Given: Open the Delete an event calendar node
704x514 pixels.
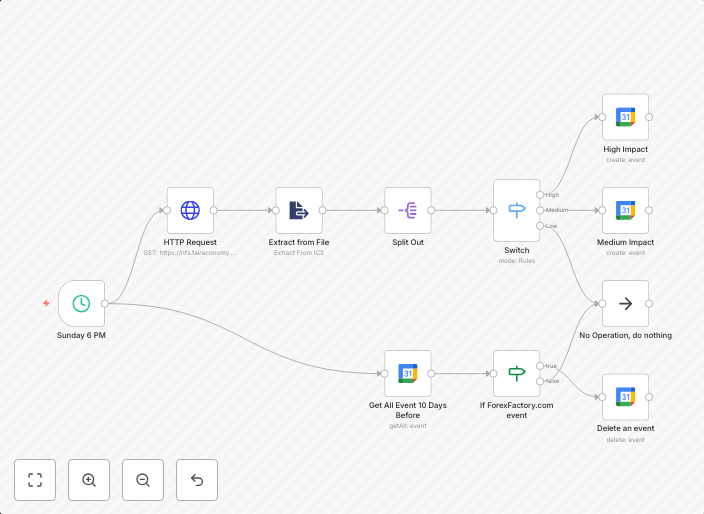Looking at the screenshot, I should tap(625, 397).
